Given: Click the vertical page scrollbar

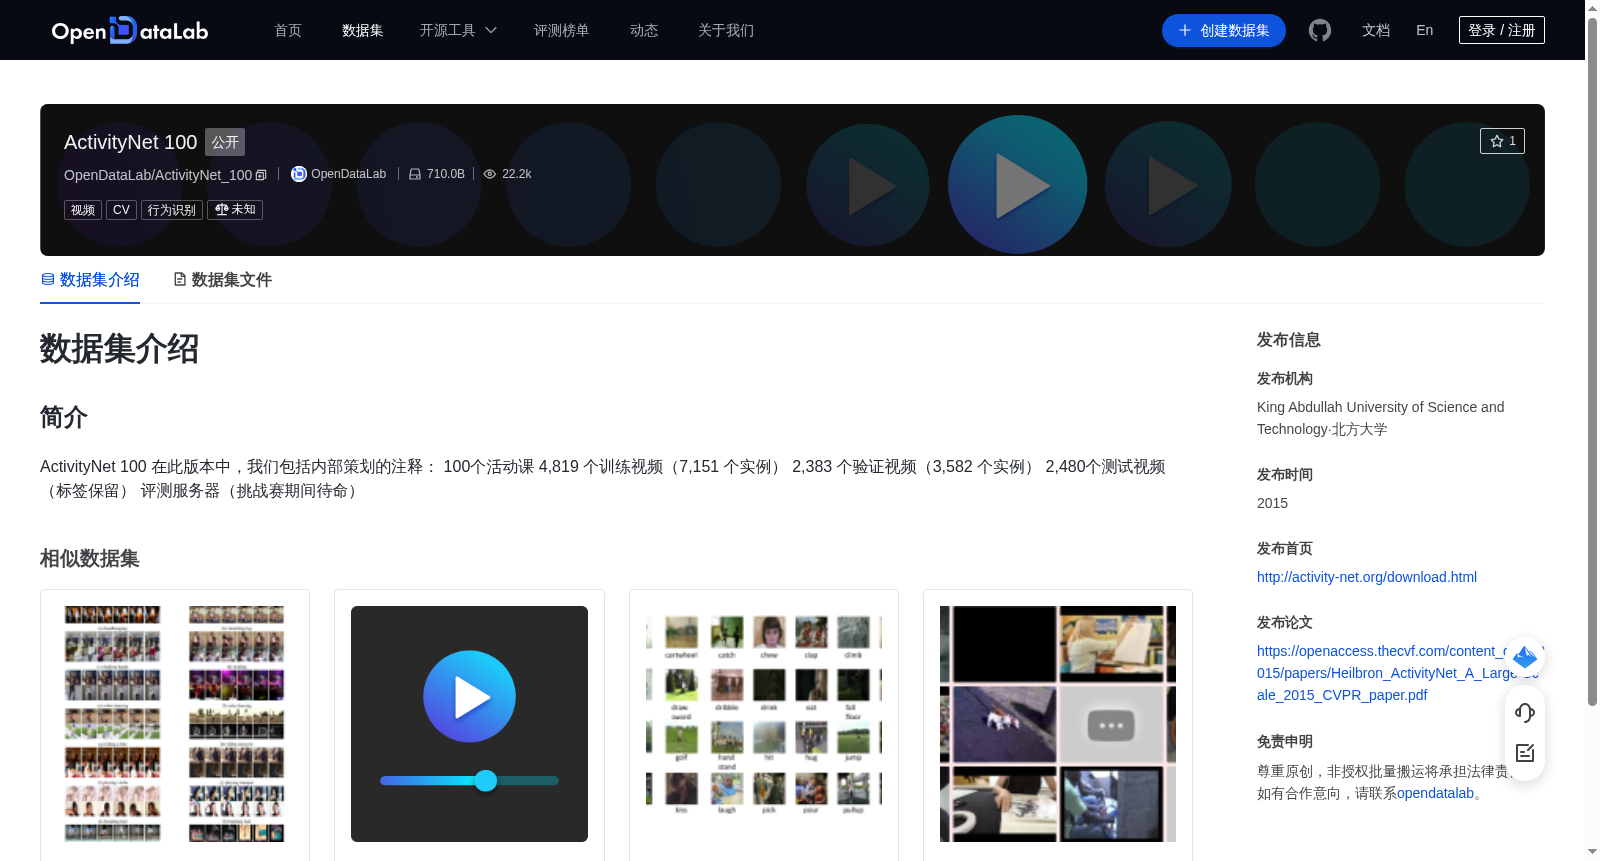Looking at the screenshot, I should tap(1592, 362).
